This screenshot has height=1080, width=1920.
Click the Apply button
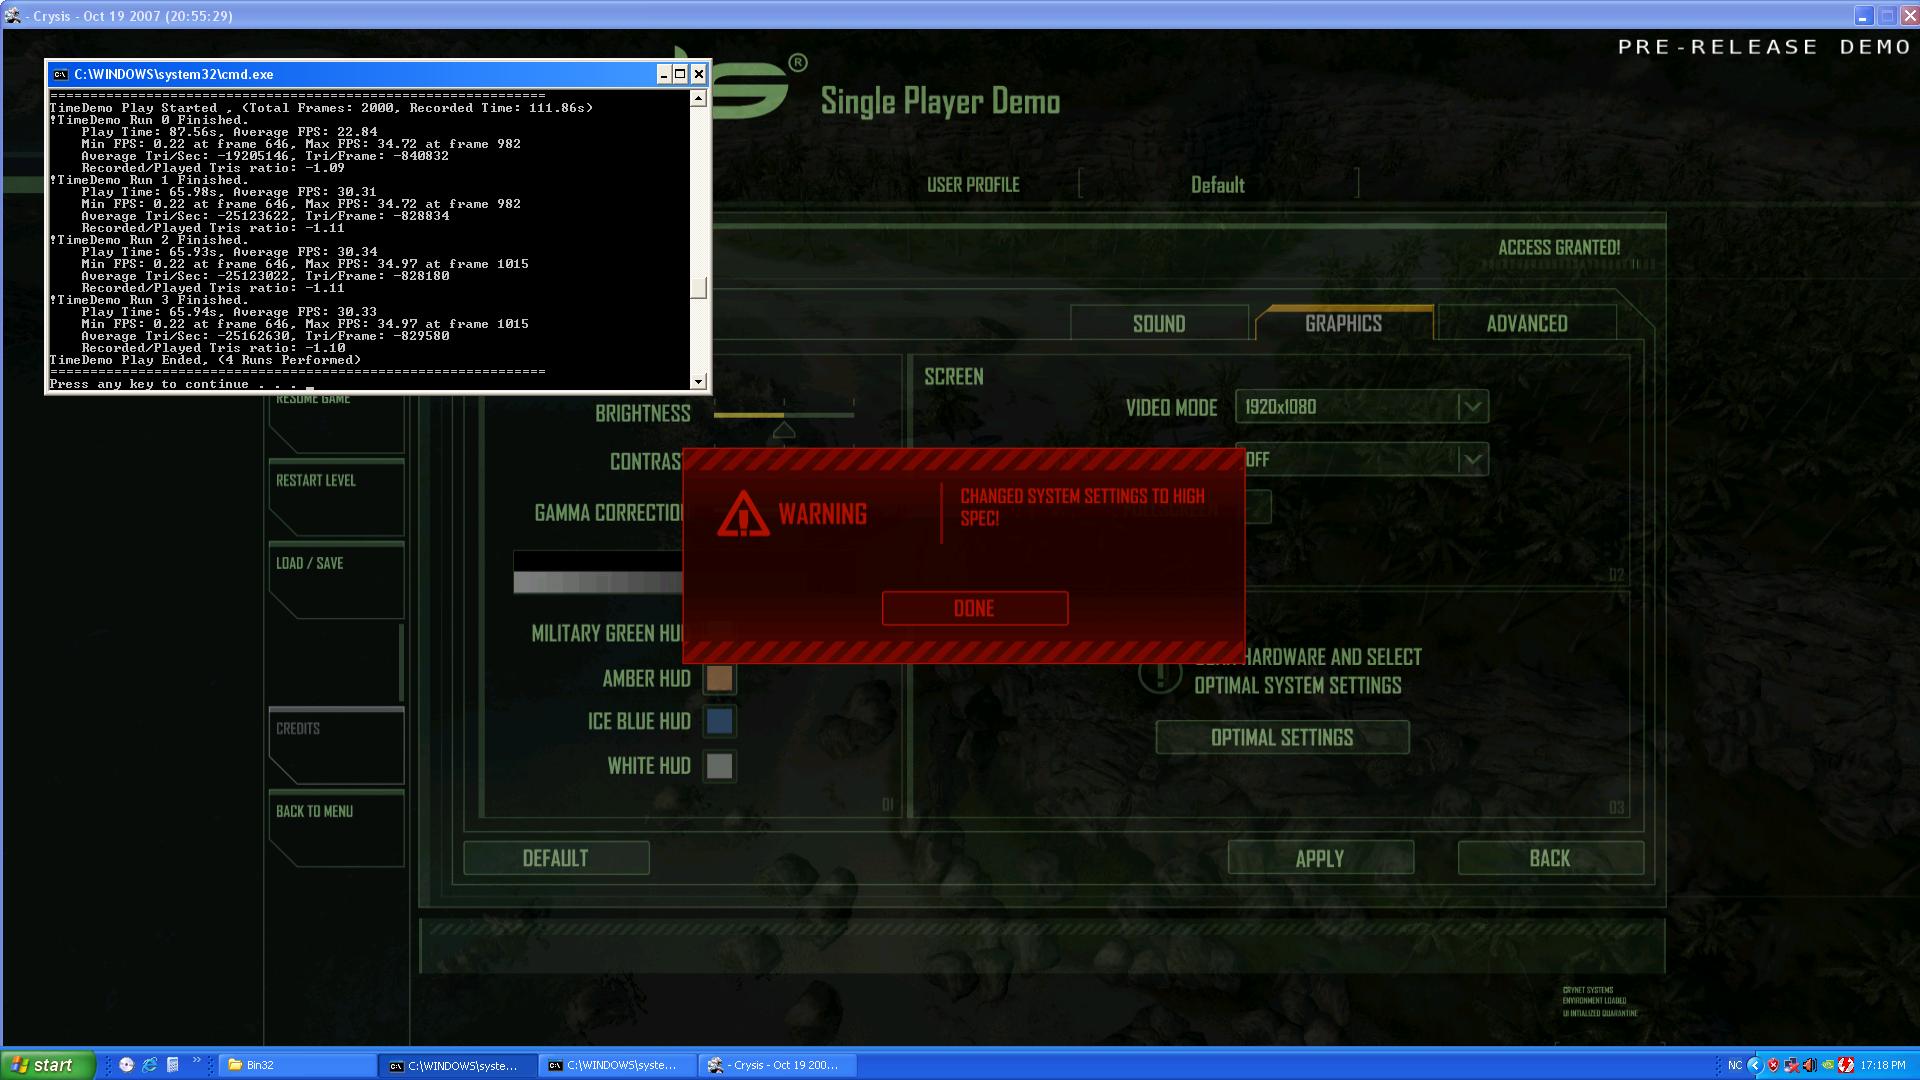(1320, 858)
